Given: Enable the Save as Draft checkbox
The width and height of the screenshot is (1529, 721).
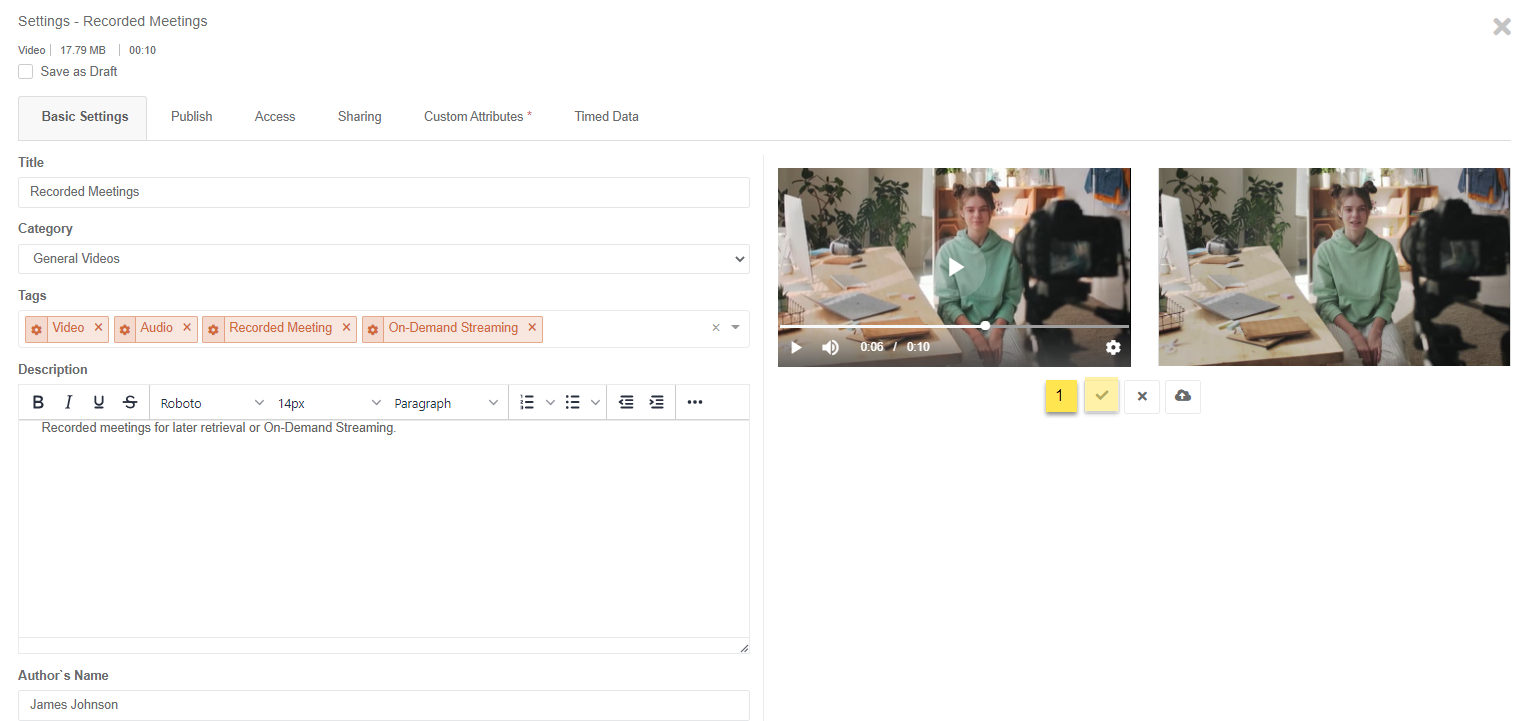Looking at the screenshot, I should point(26,72).
